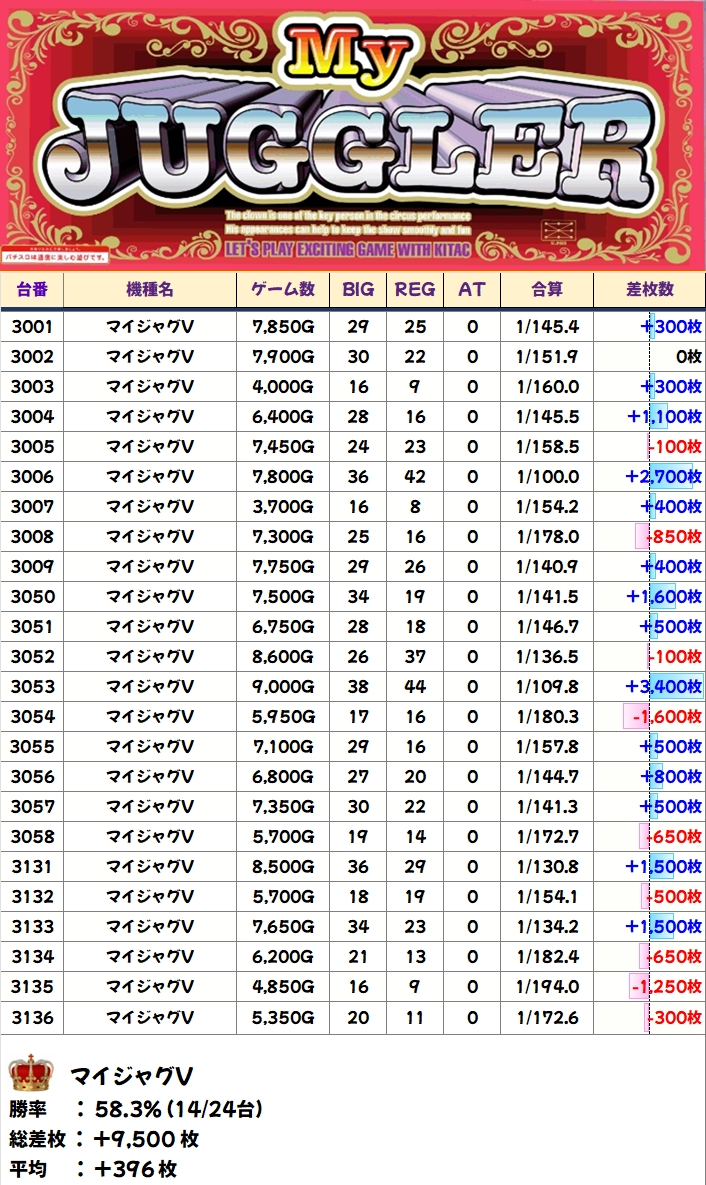This screenshot has width=706, height=1185.
Task: Click machine number 3002
Action: (32, 357)
